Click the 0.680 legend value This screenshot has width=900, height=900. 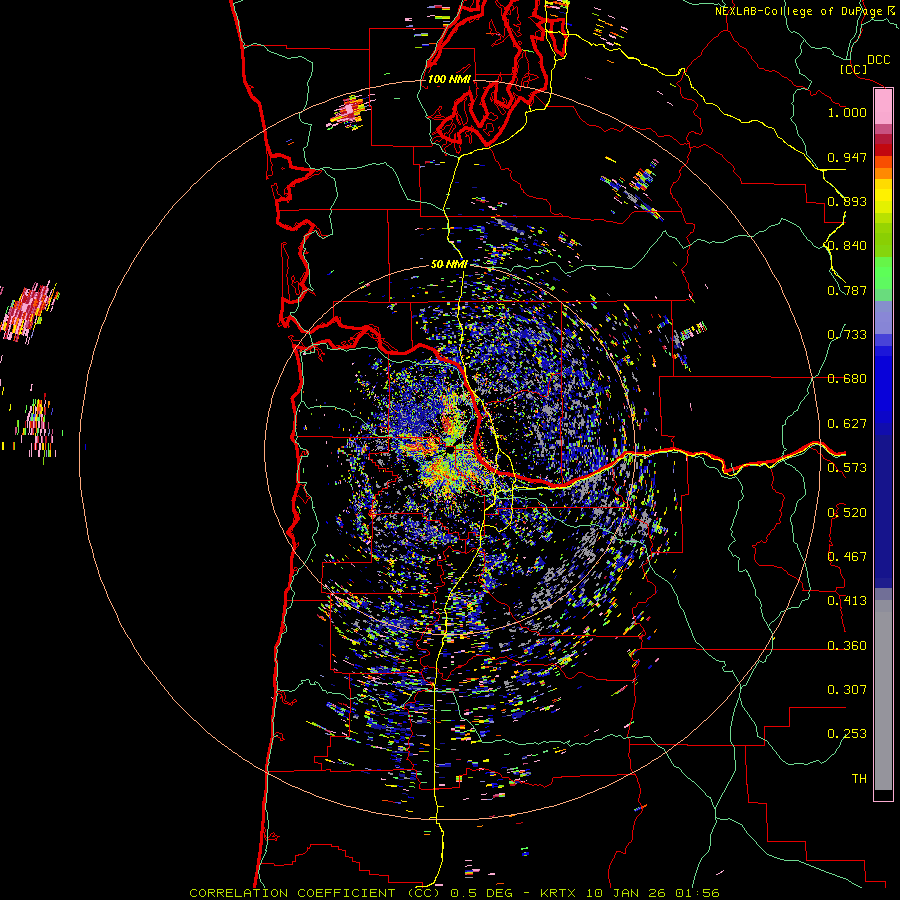click(847, 379)
